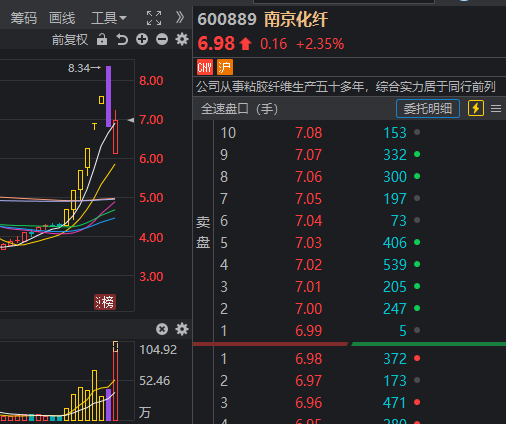Click stock code 600889
This screenshot has width=506, height=424.
[227, 19]
